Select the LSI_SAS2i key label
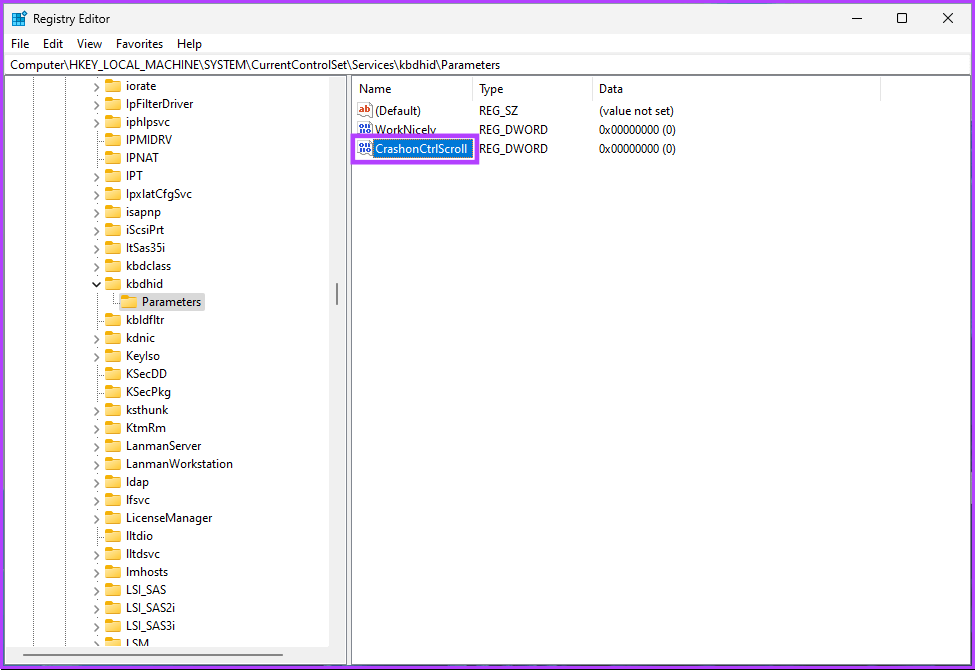 150,608
